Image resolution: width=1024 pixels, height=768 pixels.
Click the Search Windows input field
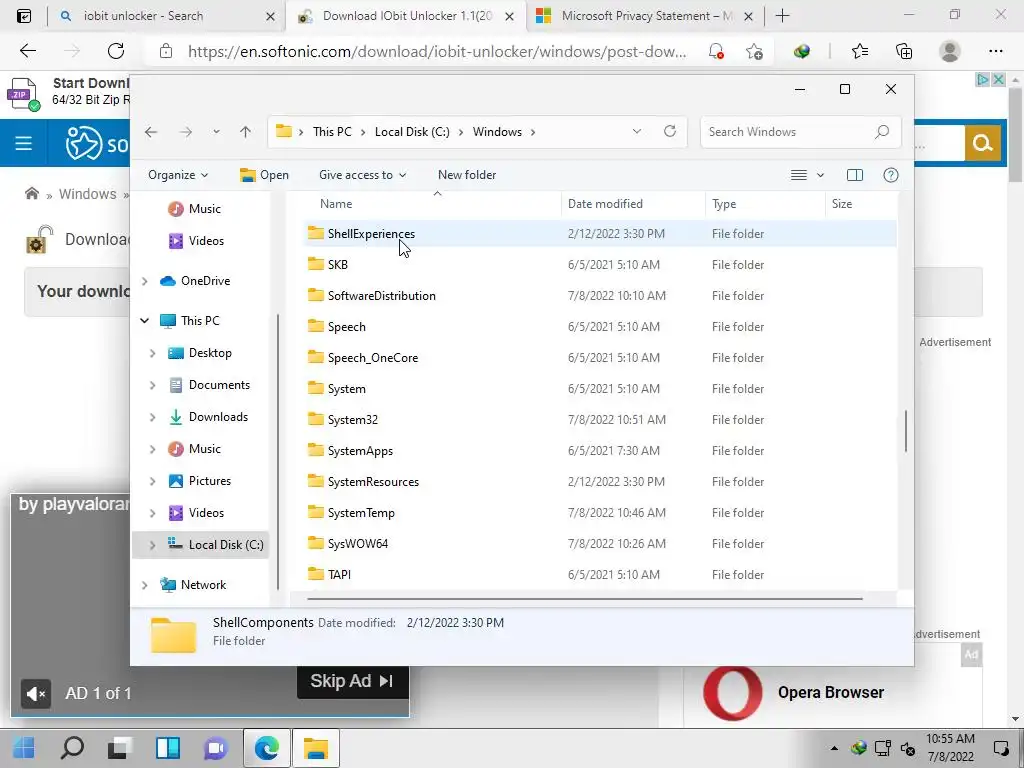coord(787,132)
